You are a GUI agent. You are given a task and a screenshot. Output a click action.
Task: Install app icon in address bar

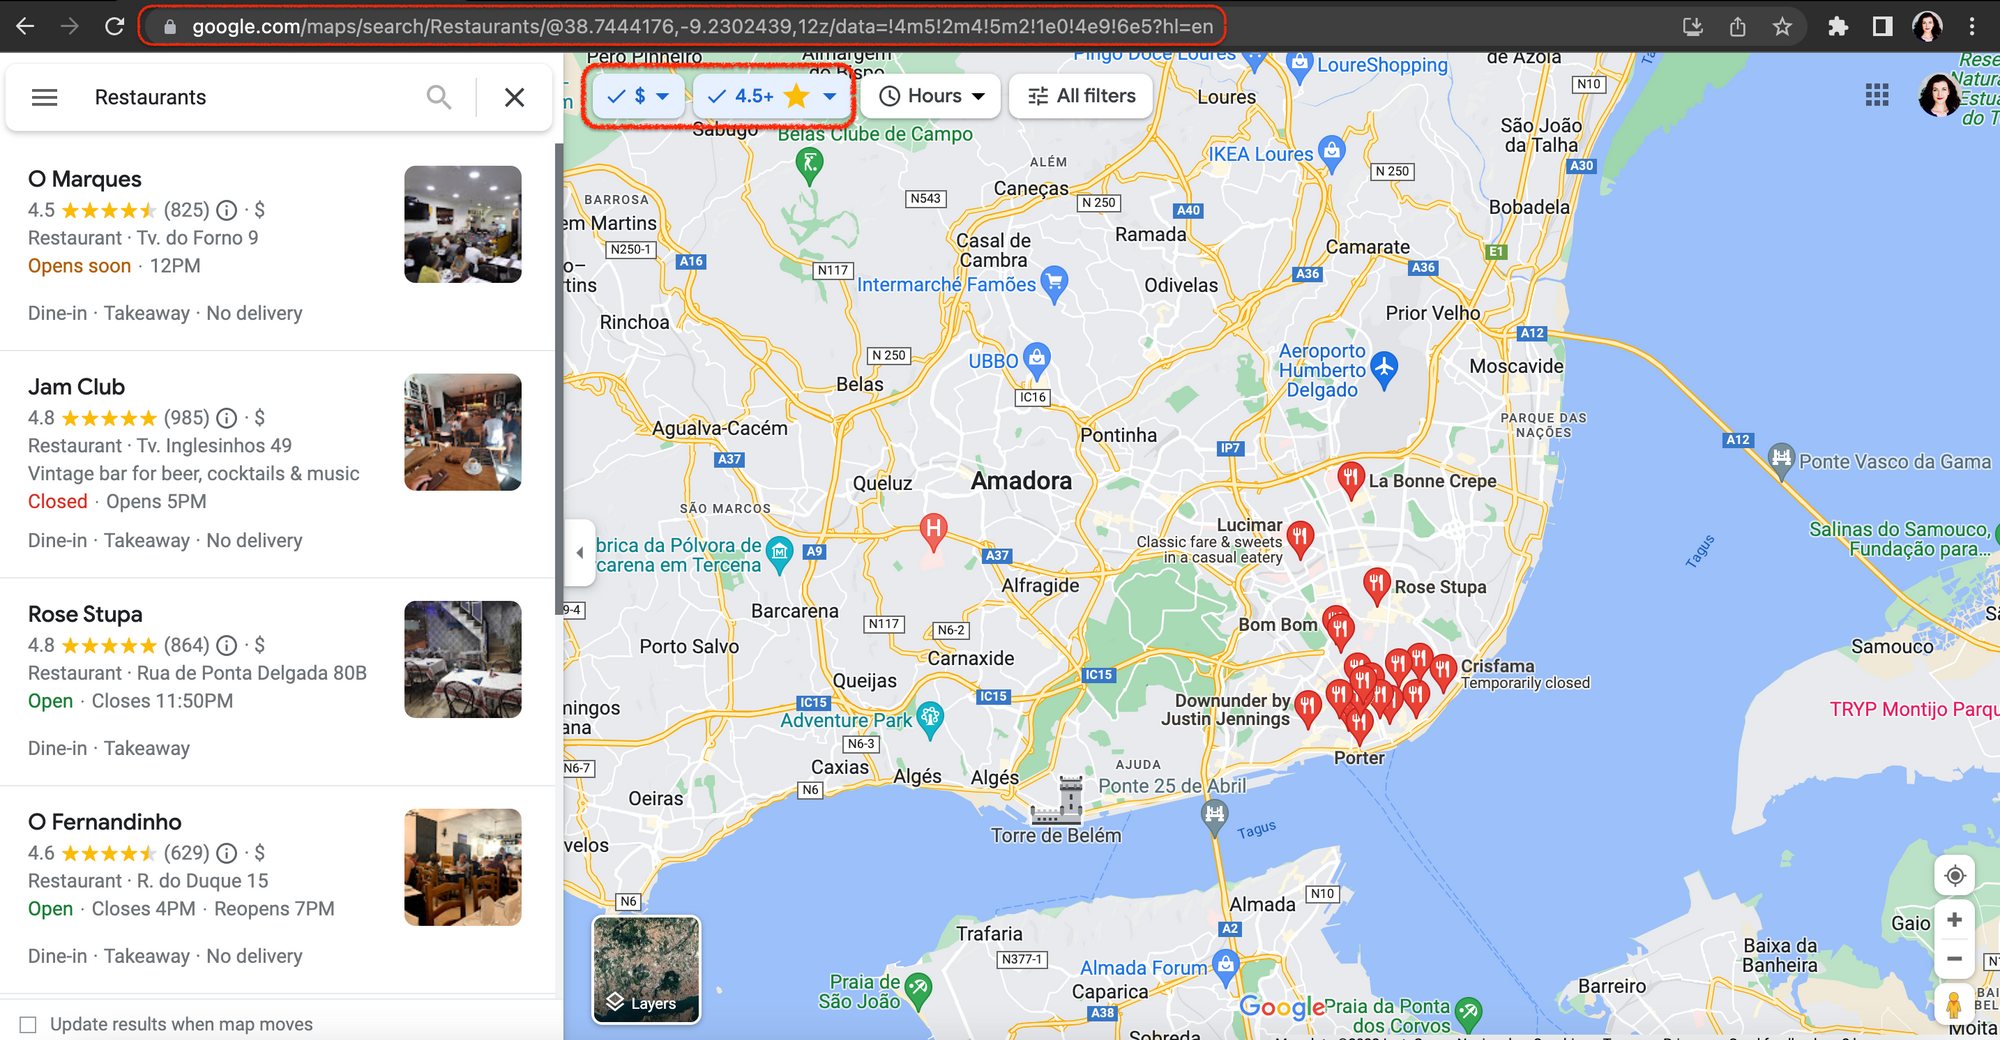(x=1693, y=27)
